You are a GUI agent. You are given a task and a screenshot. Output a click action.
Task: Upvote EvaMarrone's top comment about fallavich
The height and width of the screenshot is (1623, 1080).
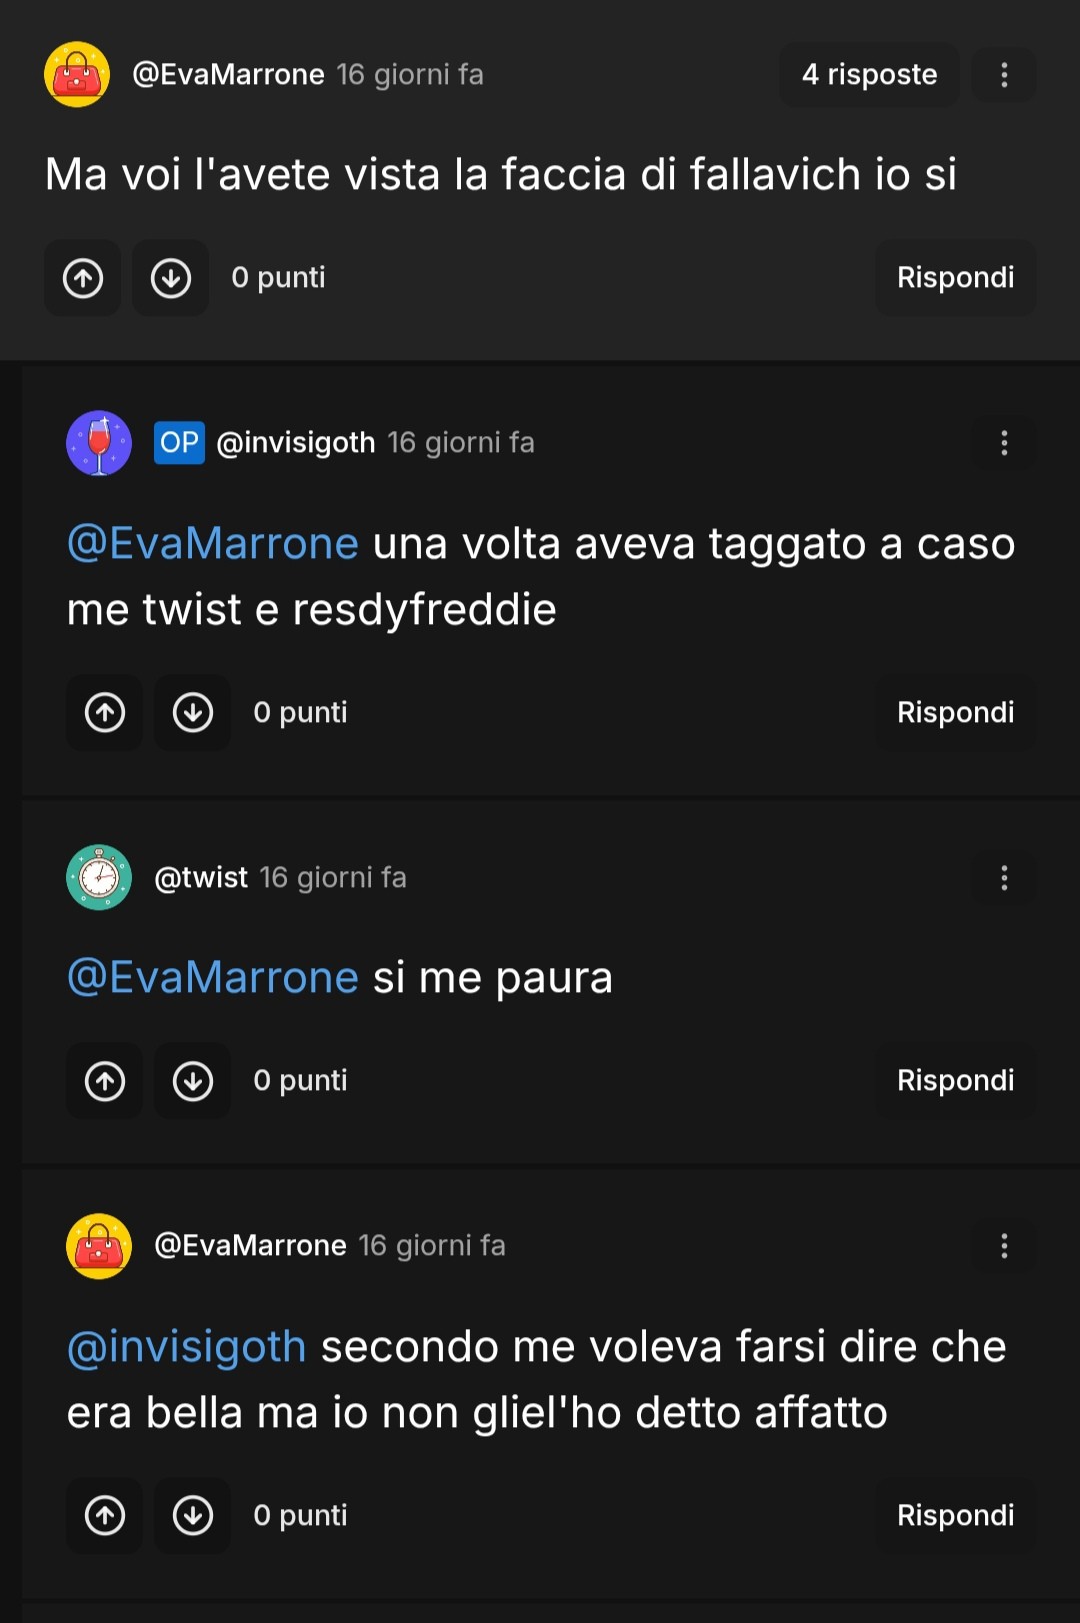(83, 278)
